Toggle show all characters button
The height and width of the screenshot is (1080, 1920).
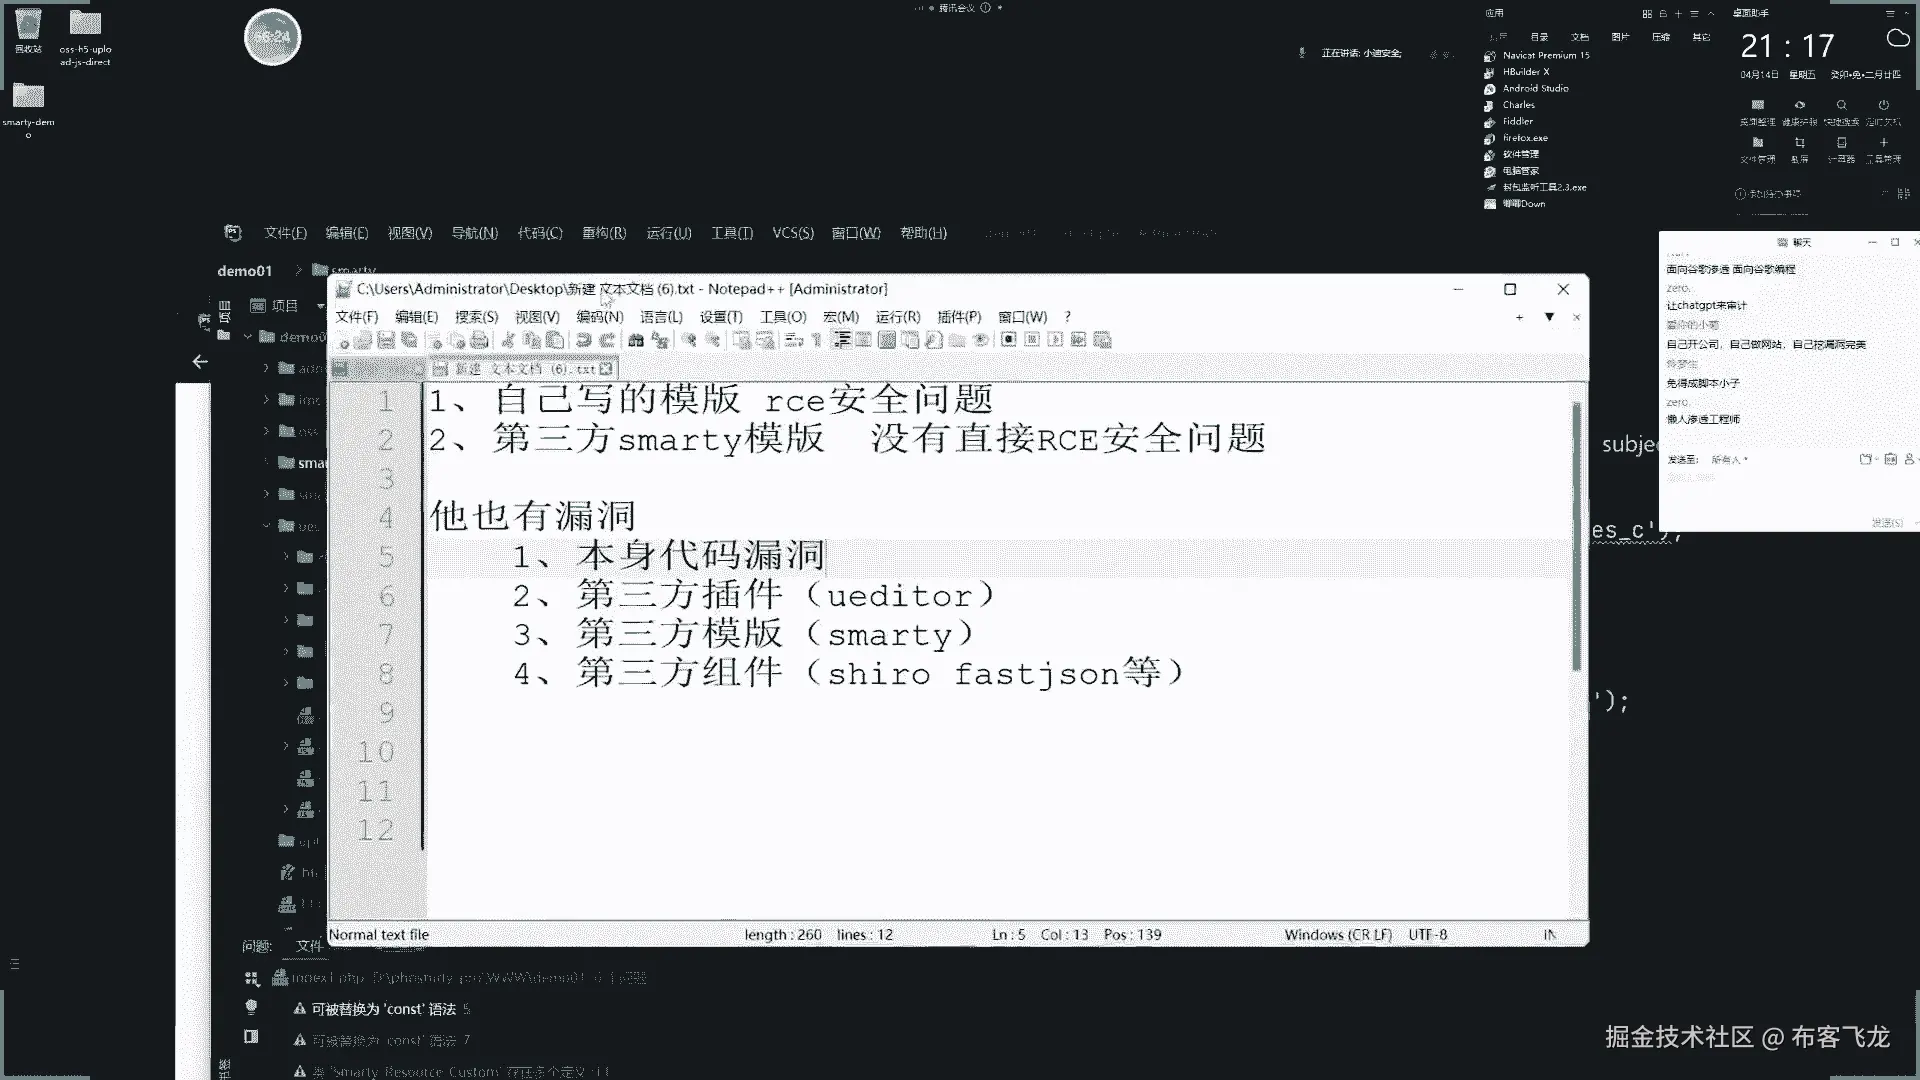tap(817, 340)
